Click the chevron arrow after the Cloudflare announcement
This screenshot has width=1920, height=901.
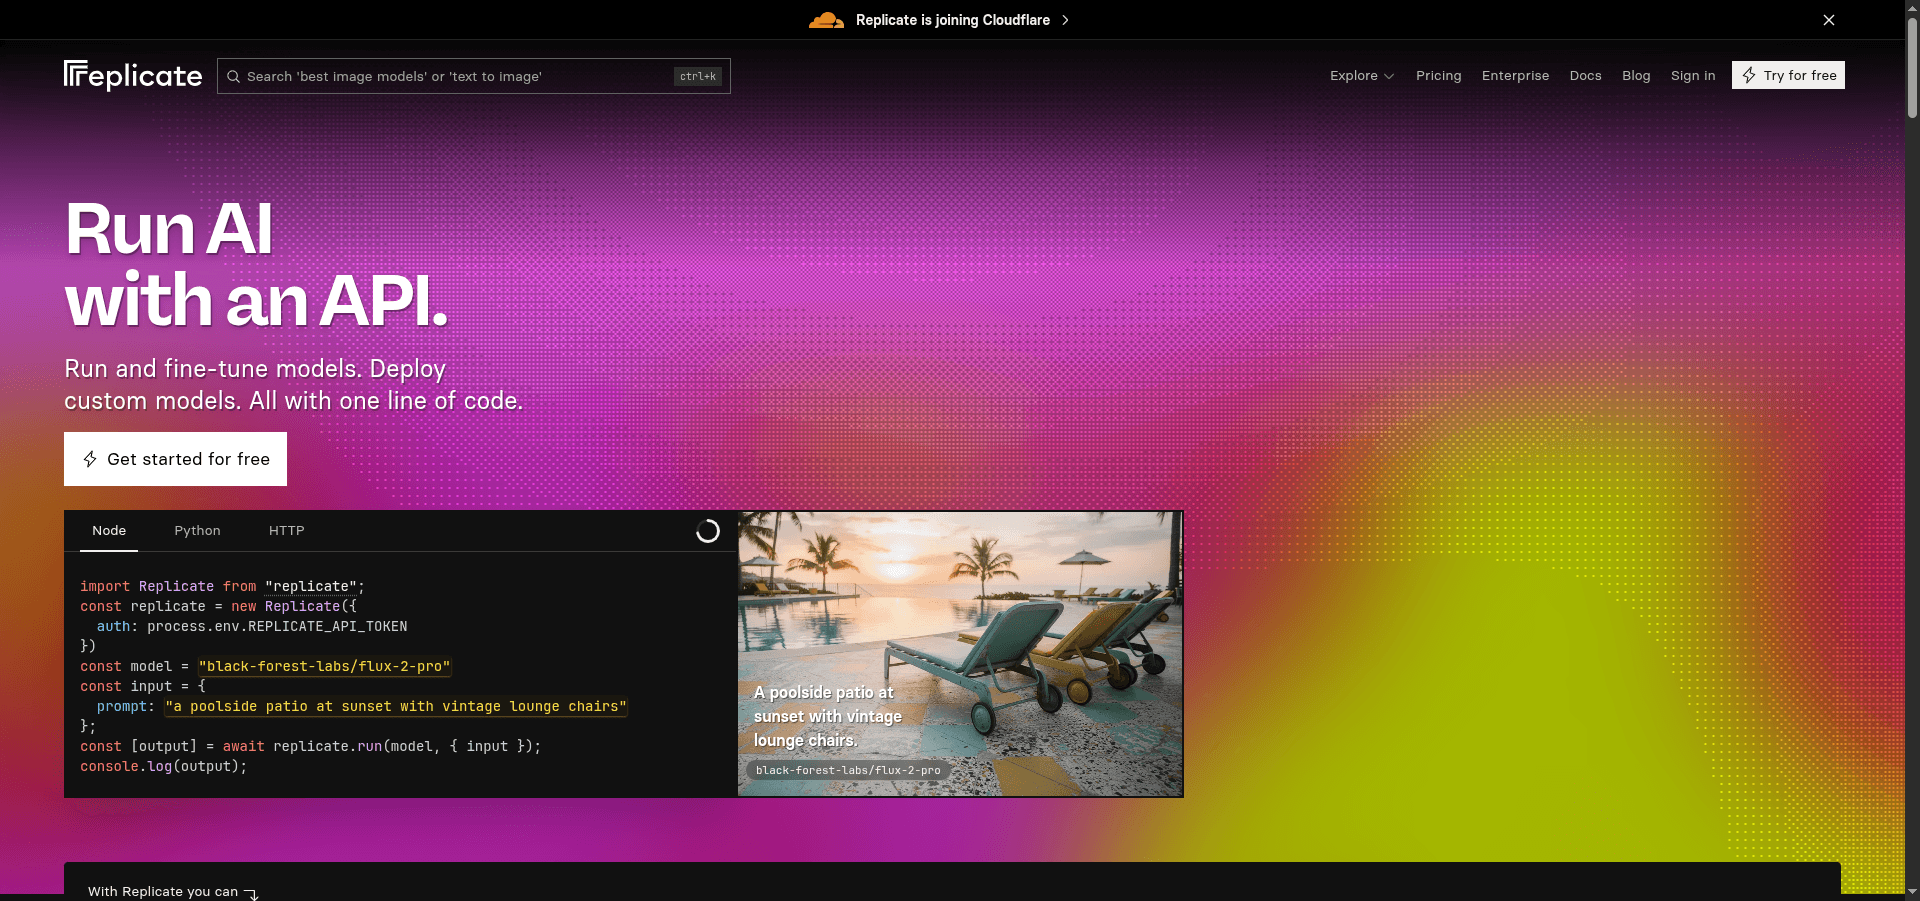[x=1064, y=20]
